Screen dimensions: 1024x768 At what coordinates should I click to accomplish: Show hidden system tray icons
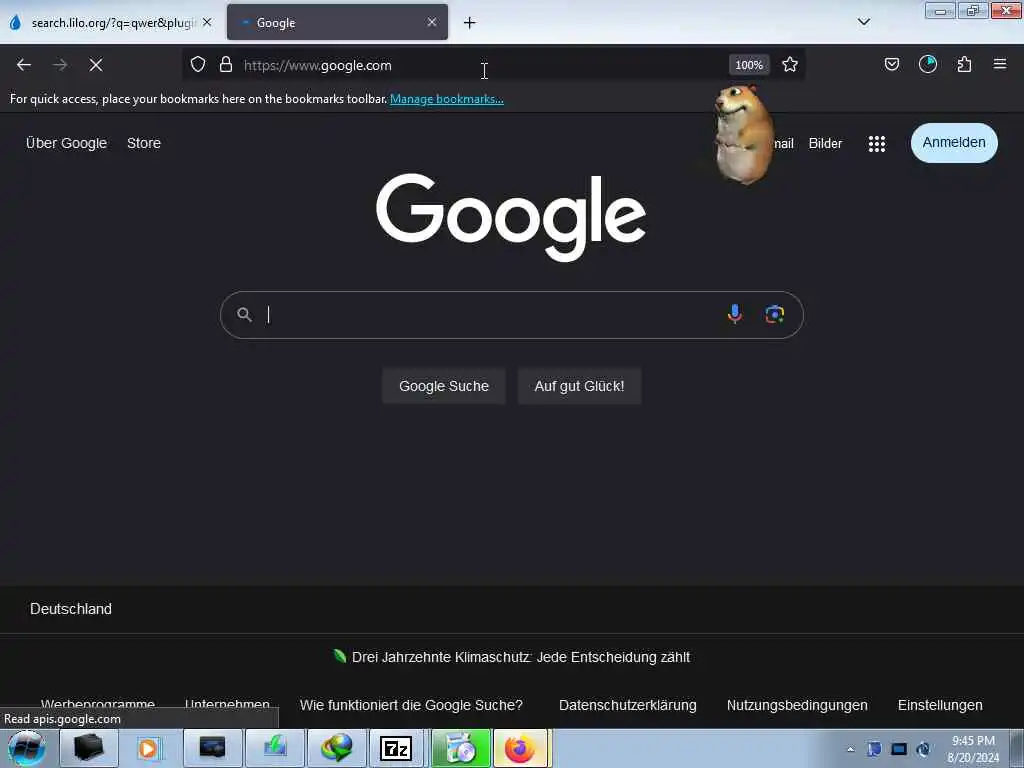pos(850,749)
